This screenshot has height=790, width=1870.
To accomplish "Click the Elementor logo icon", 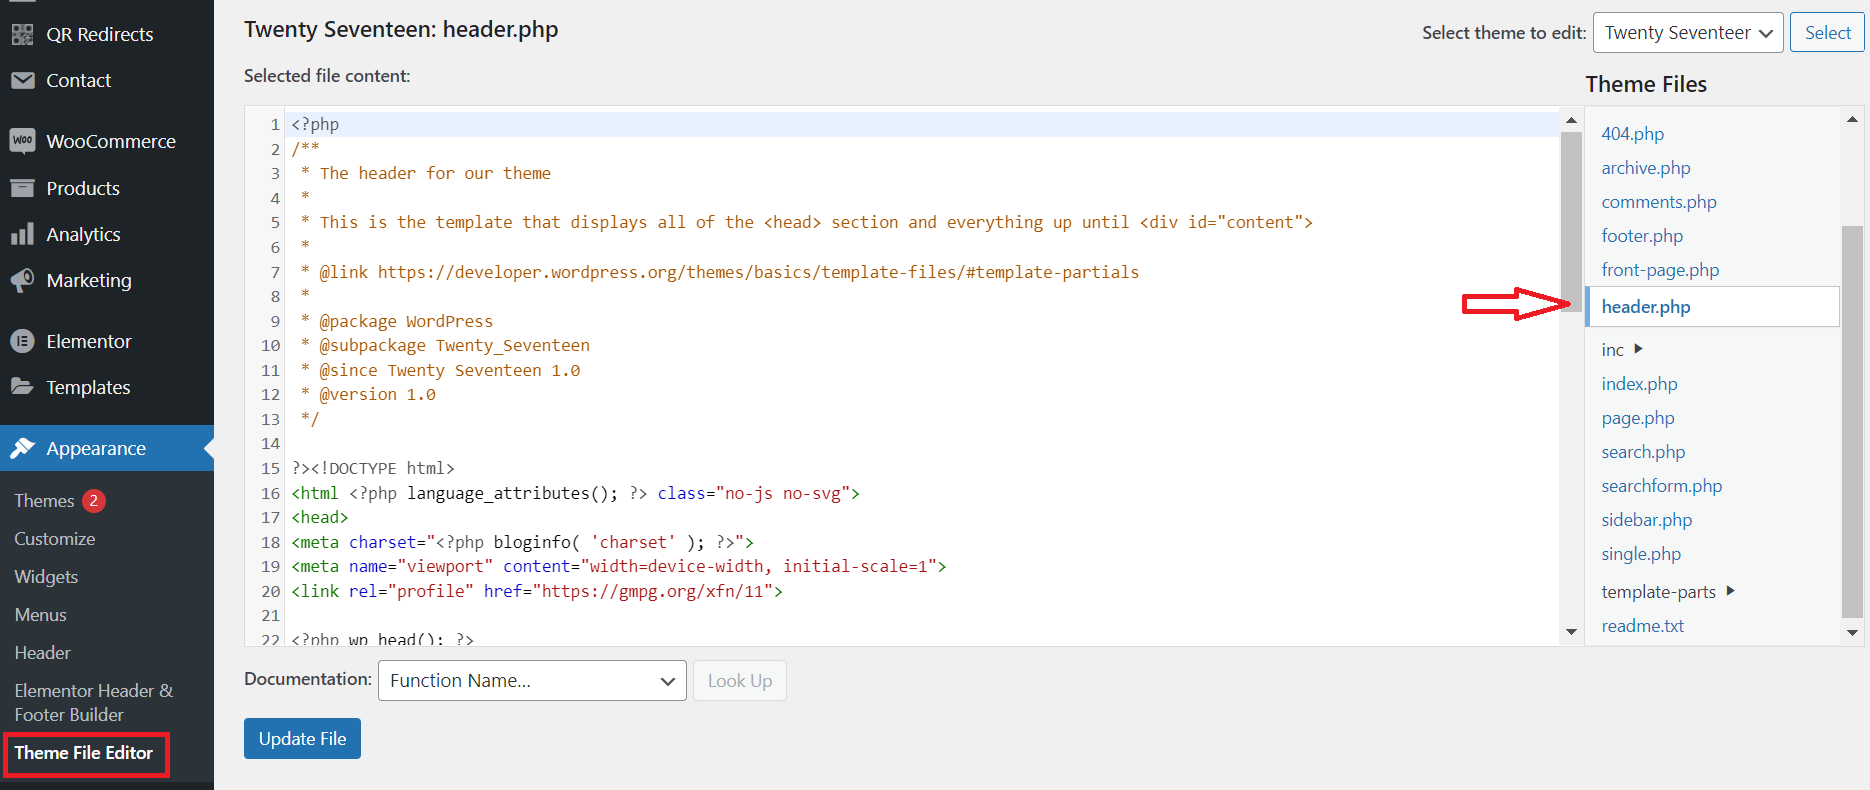I will [22, 341].
